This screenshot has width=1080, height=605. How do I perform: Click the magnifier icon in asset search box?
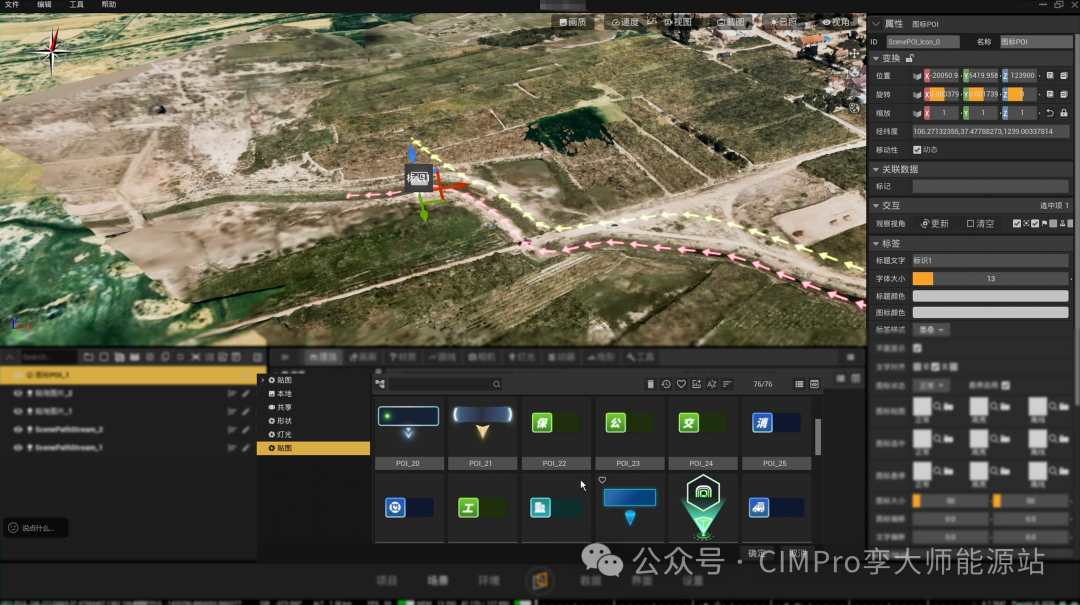[497, 384]
